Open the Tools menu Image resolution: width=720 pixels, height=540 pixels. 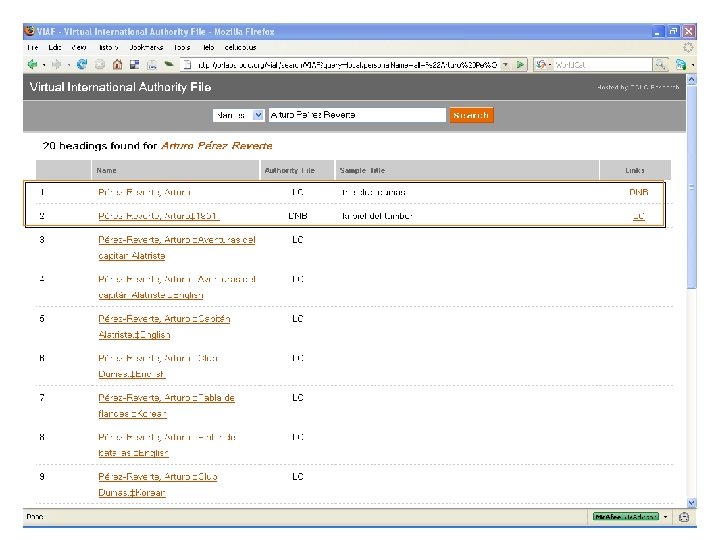coord(182,47)
